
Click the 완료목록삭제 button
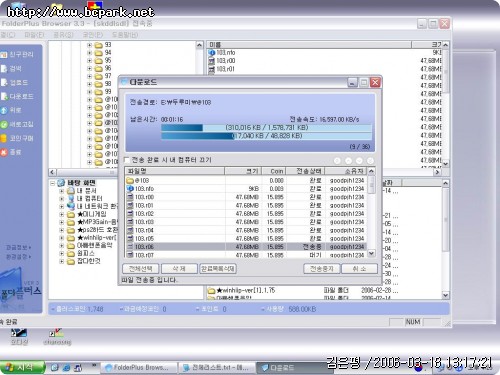[218, 269]
